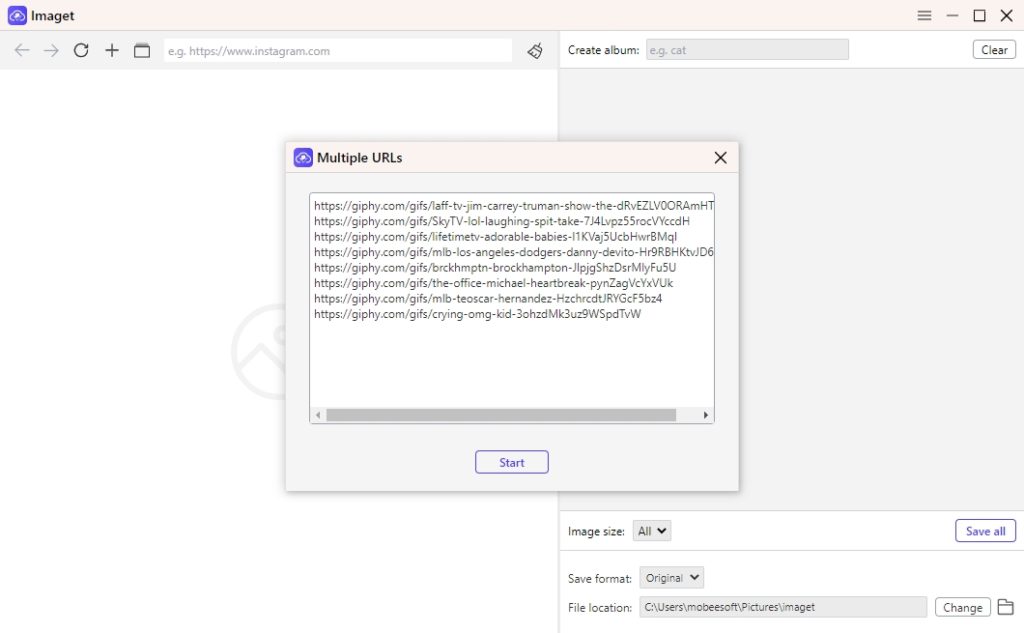Save all downloaded images

point(985,530)
